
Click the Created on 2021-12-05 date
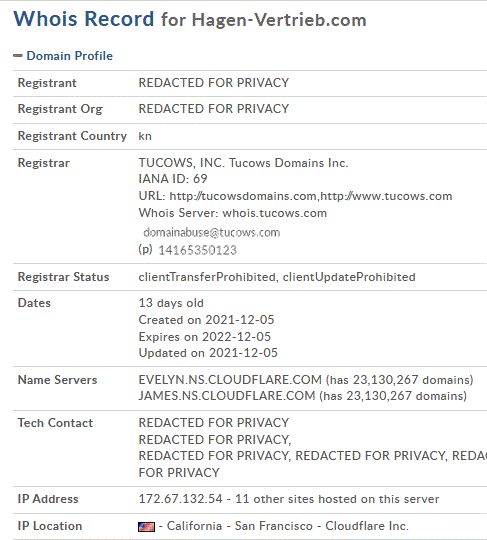tap(206, 320)
